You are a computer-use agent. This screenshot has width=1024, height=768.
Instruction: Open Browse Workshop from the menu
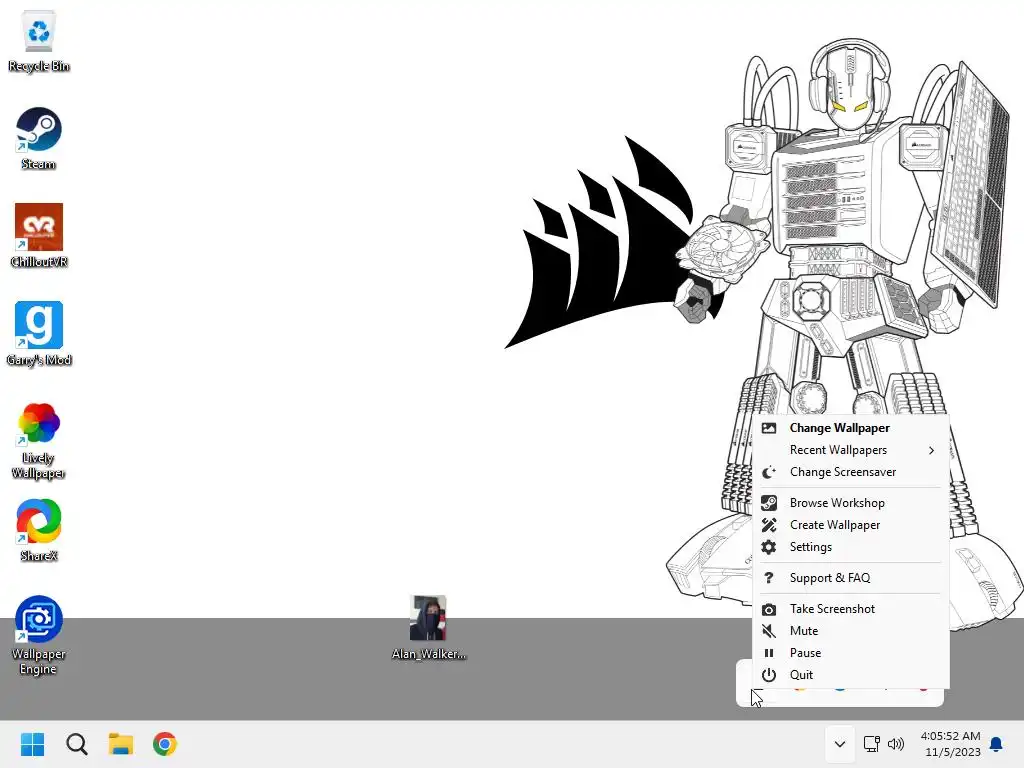pos(850,503)
